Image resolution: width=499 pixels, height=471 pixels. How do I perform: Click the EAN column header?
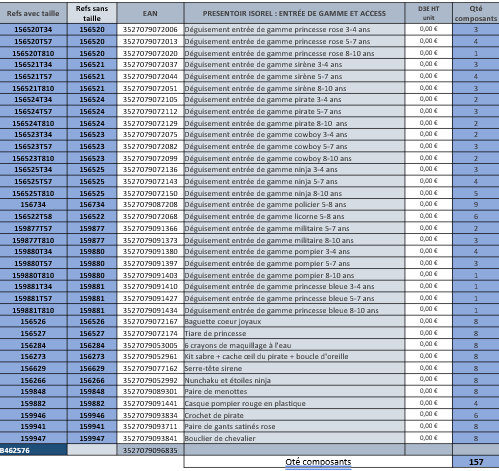tap(150, 13)
